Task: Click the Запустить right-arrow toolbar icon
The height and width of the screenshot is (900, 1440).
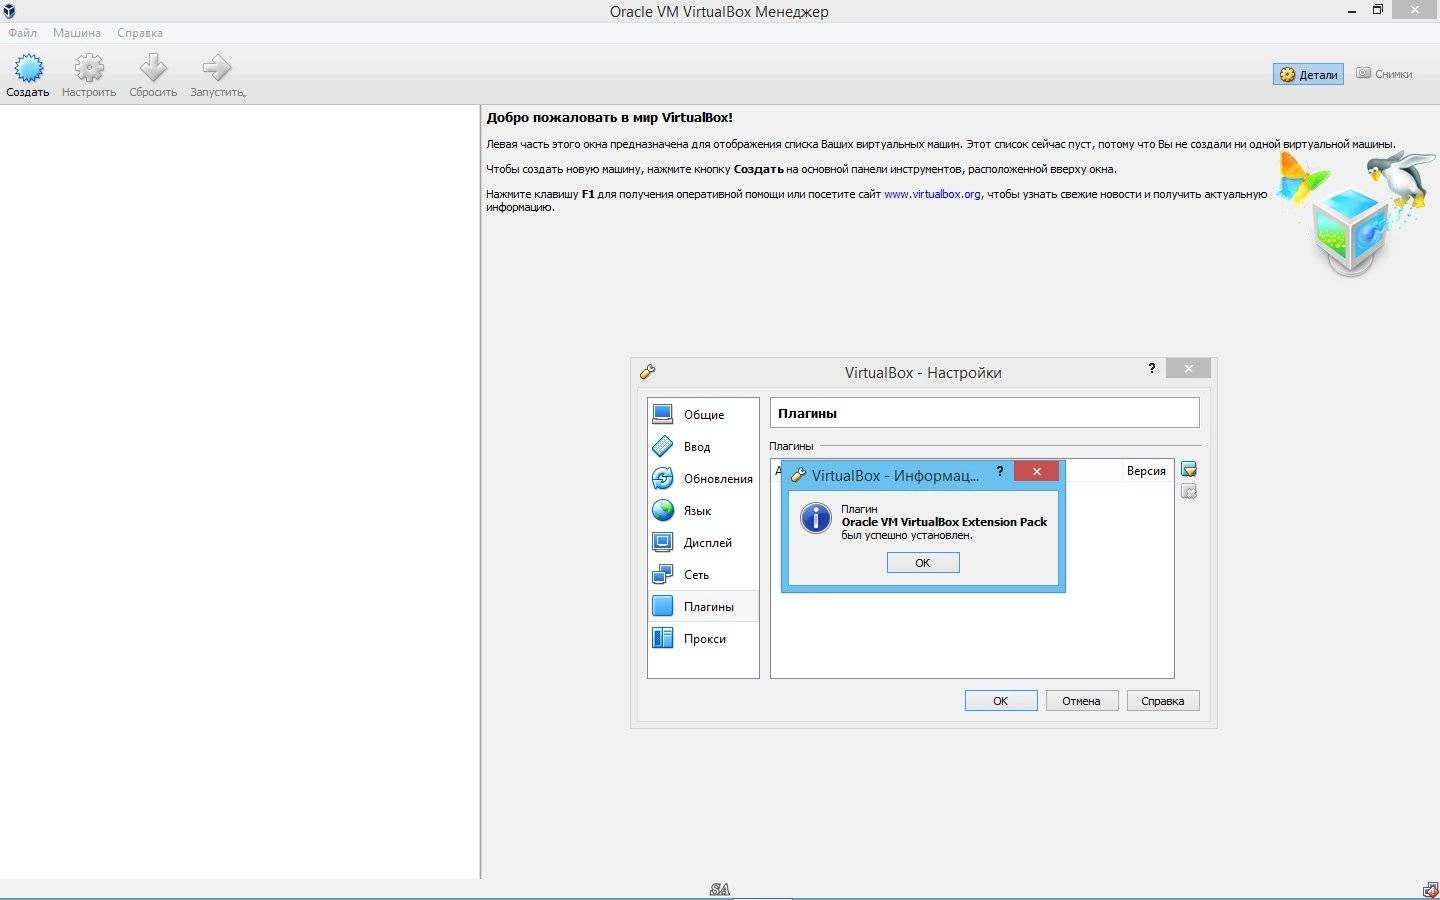Action: [217, 68]
